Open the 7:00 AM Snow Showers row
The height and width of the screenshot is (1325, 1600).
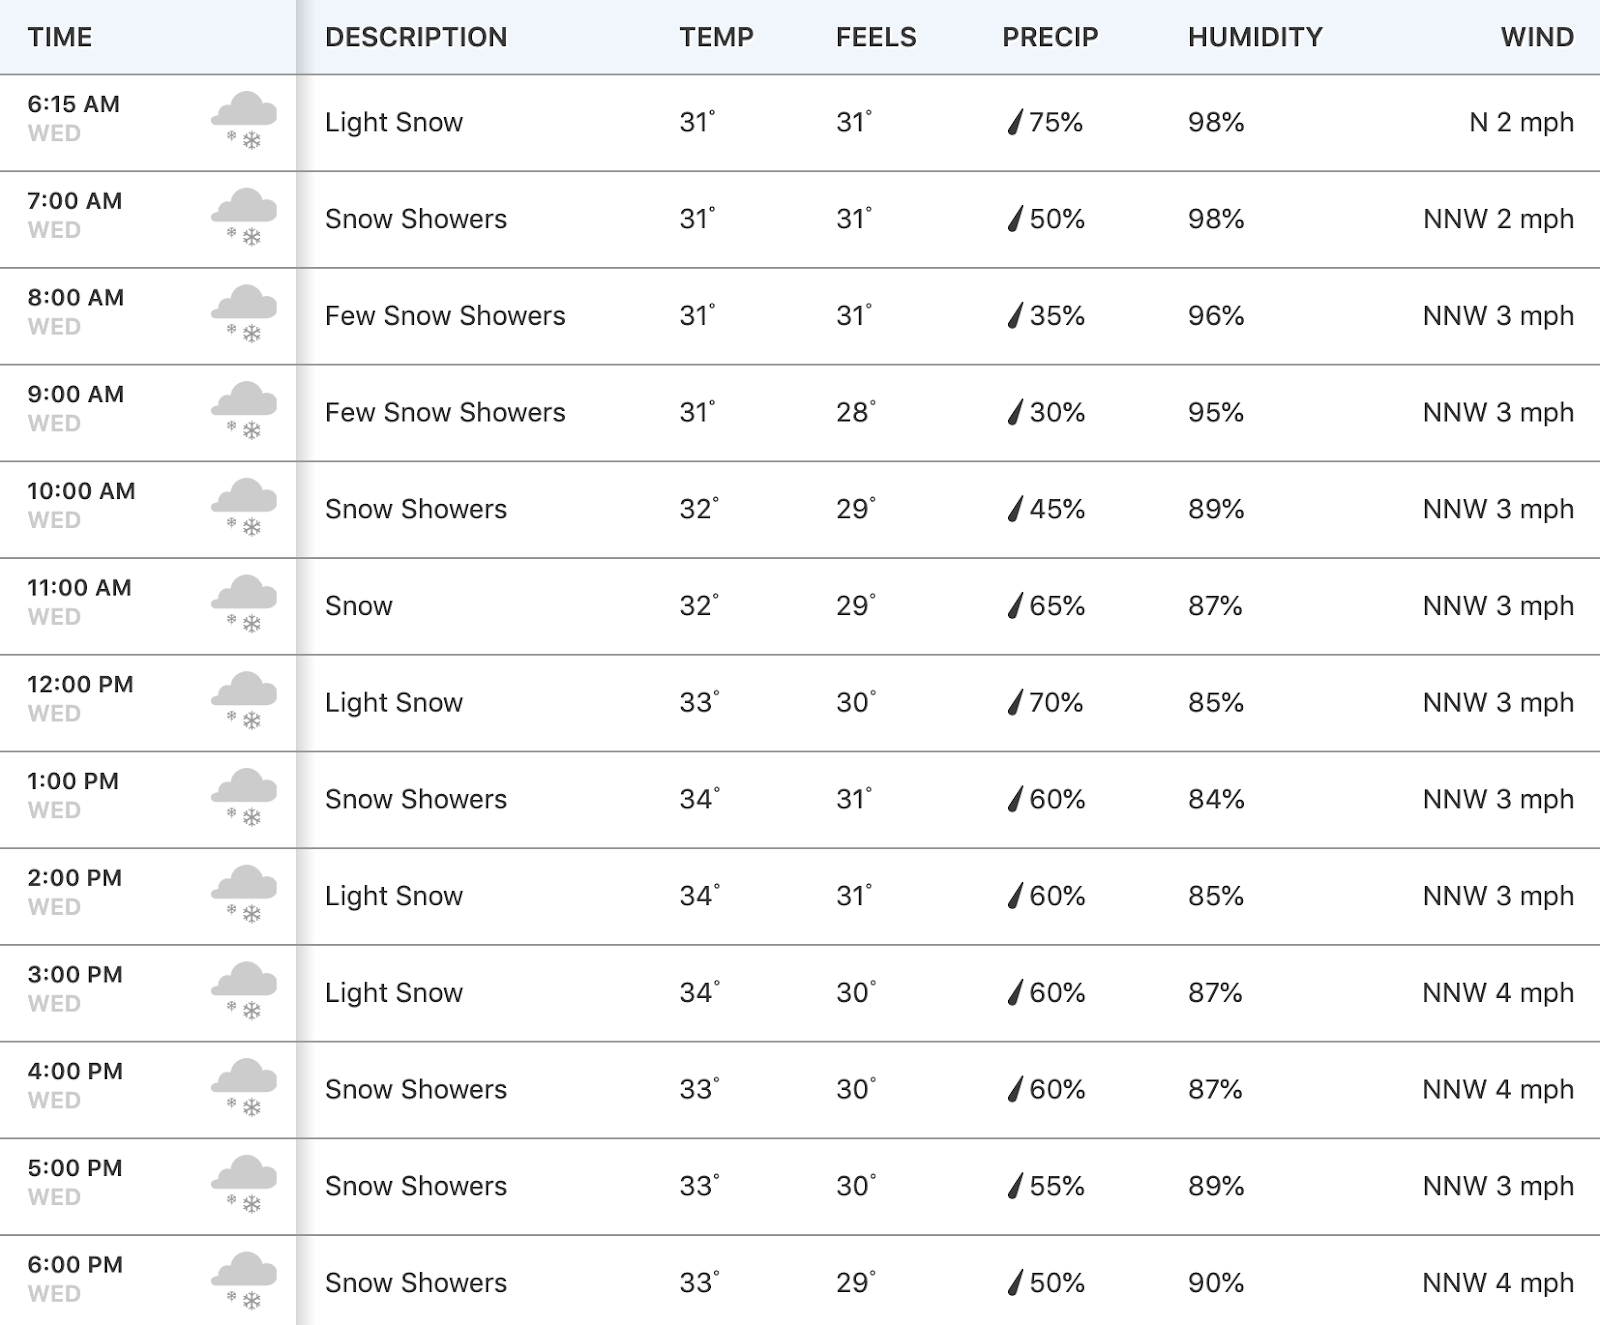[800, 219]
